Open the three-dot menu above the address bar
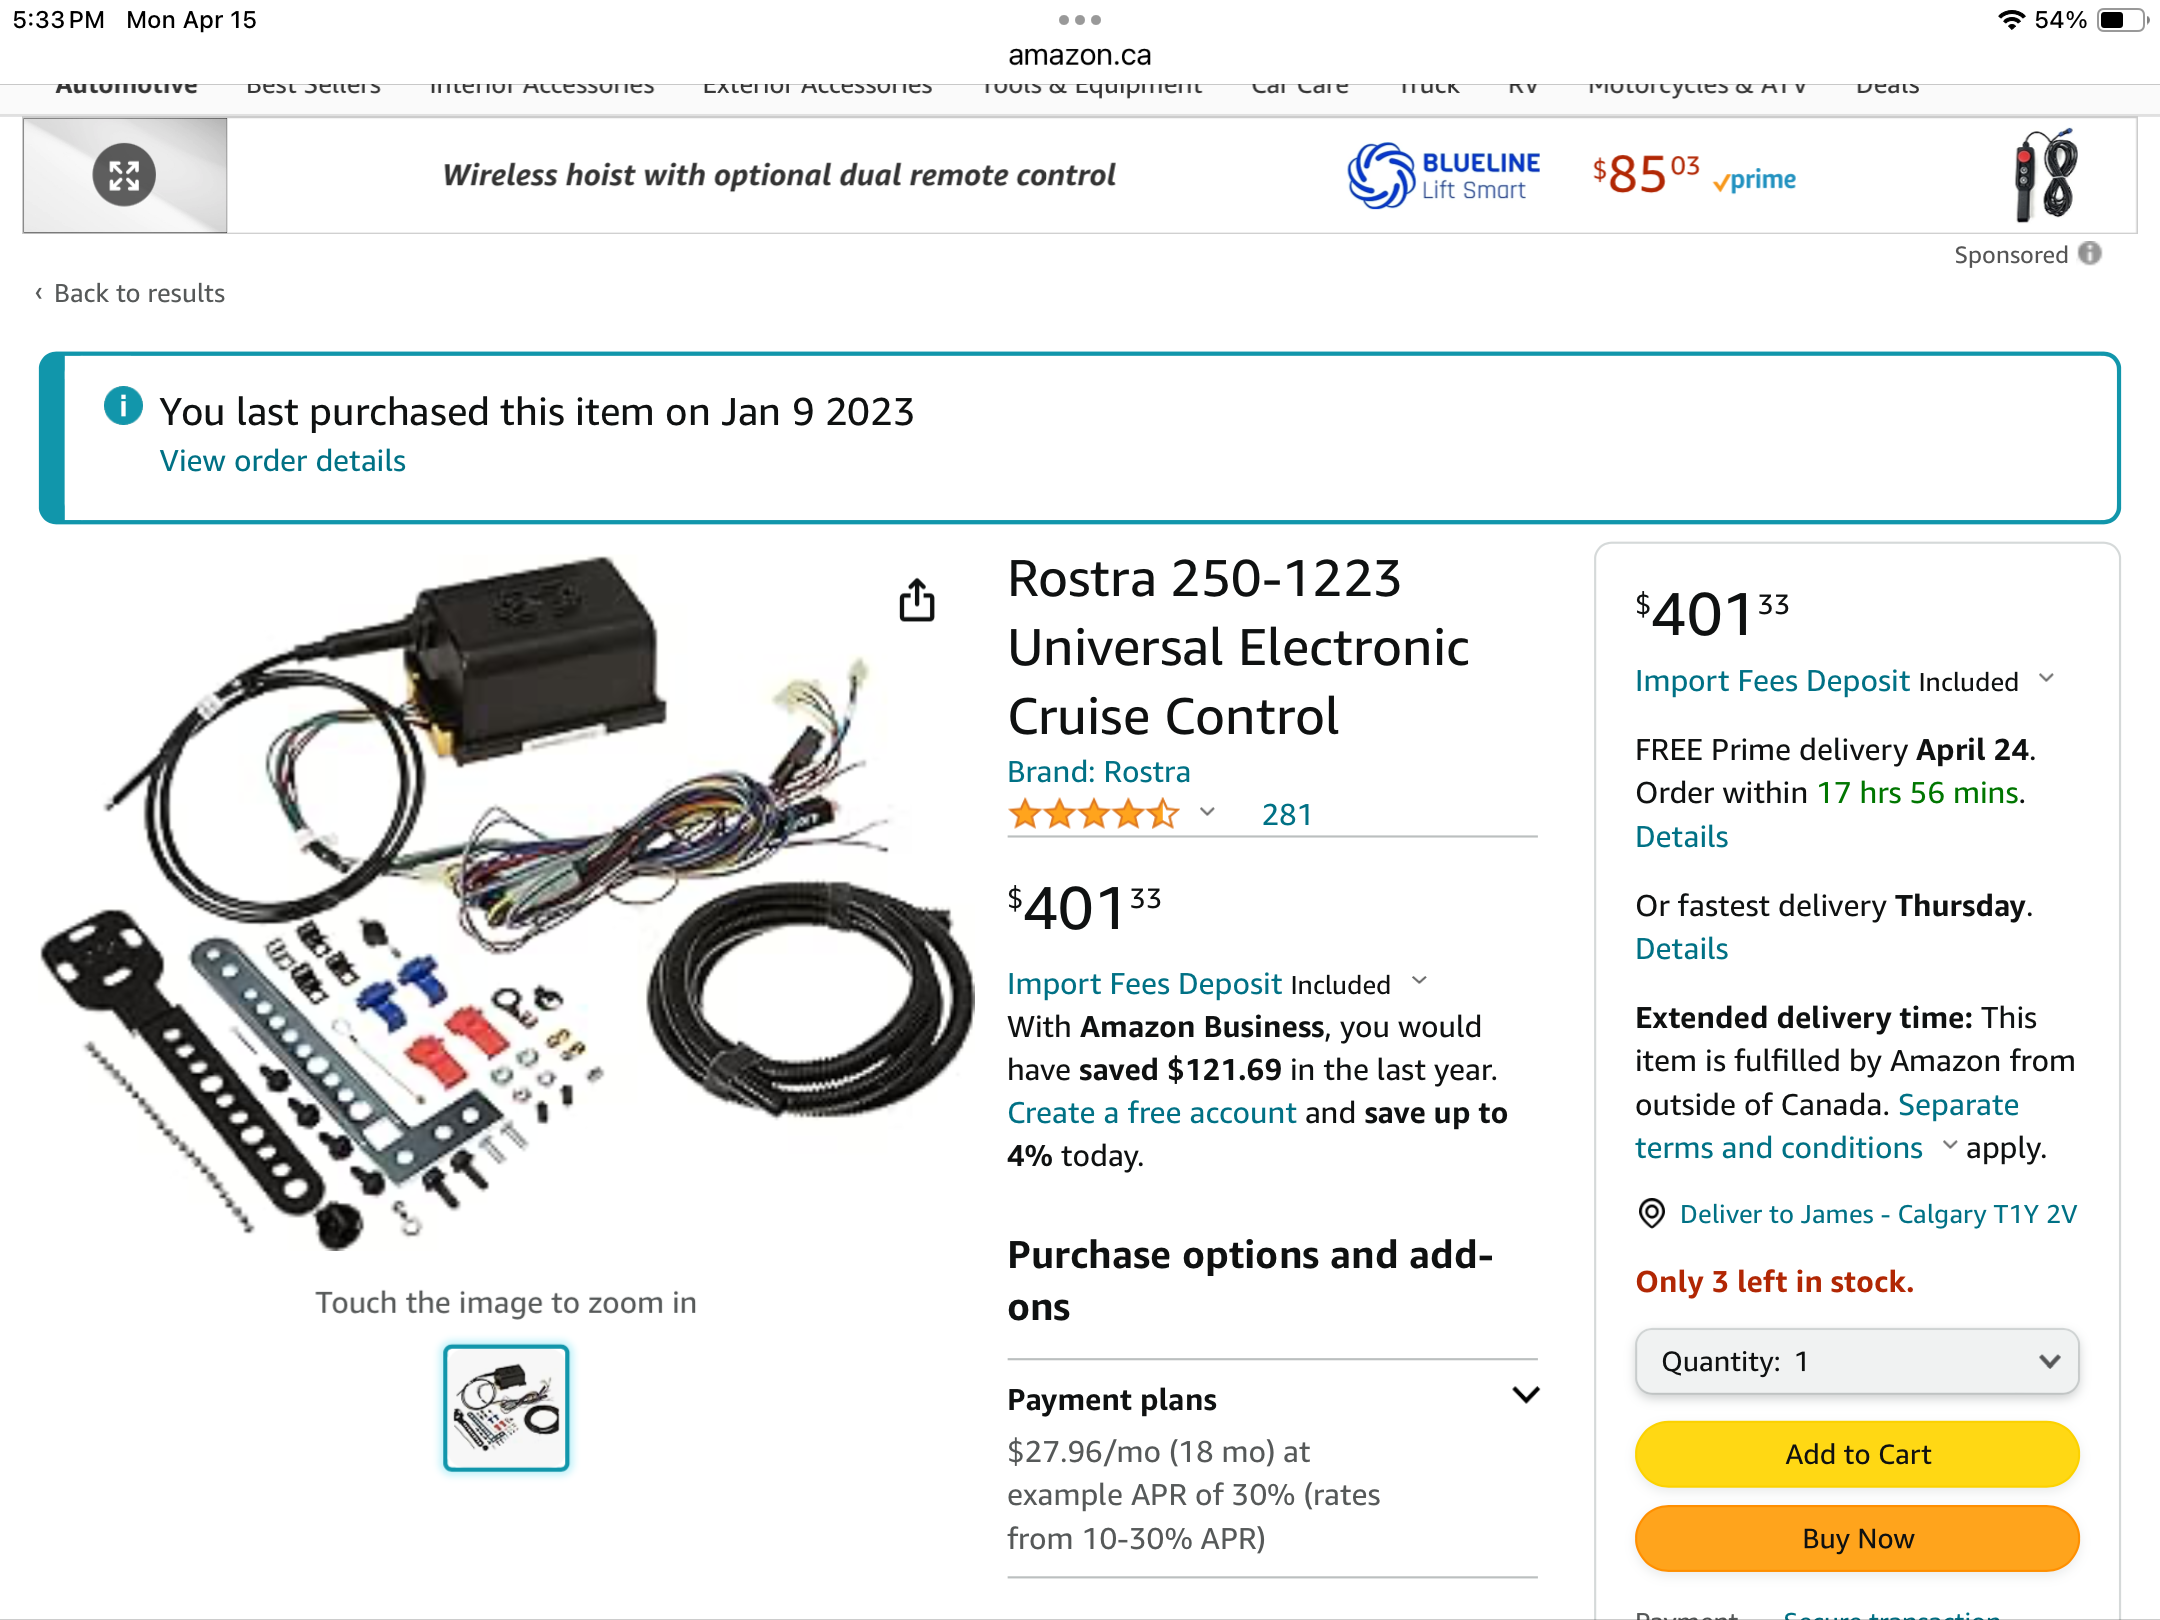2160x1620 pixels. click(x=1080, y=20)
